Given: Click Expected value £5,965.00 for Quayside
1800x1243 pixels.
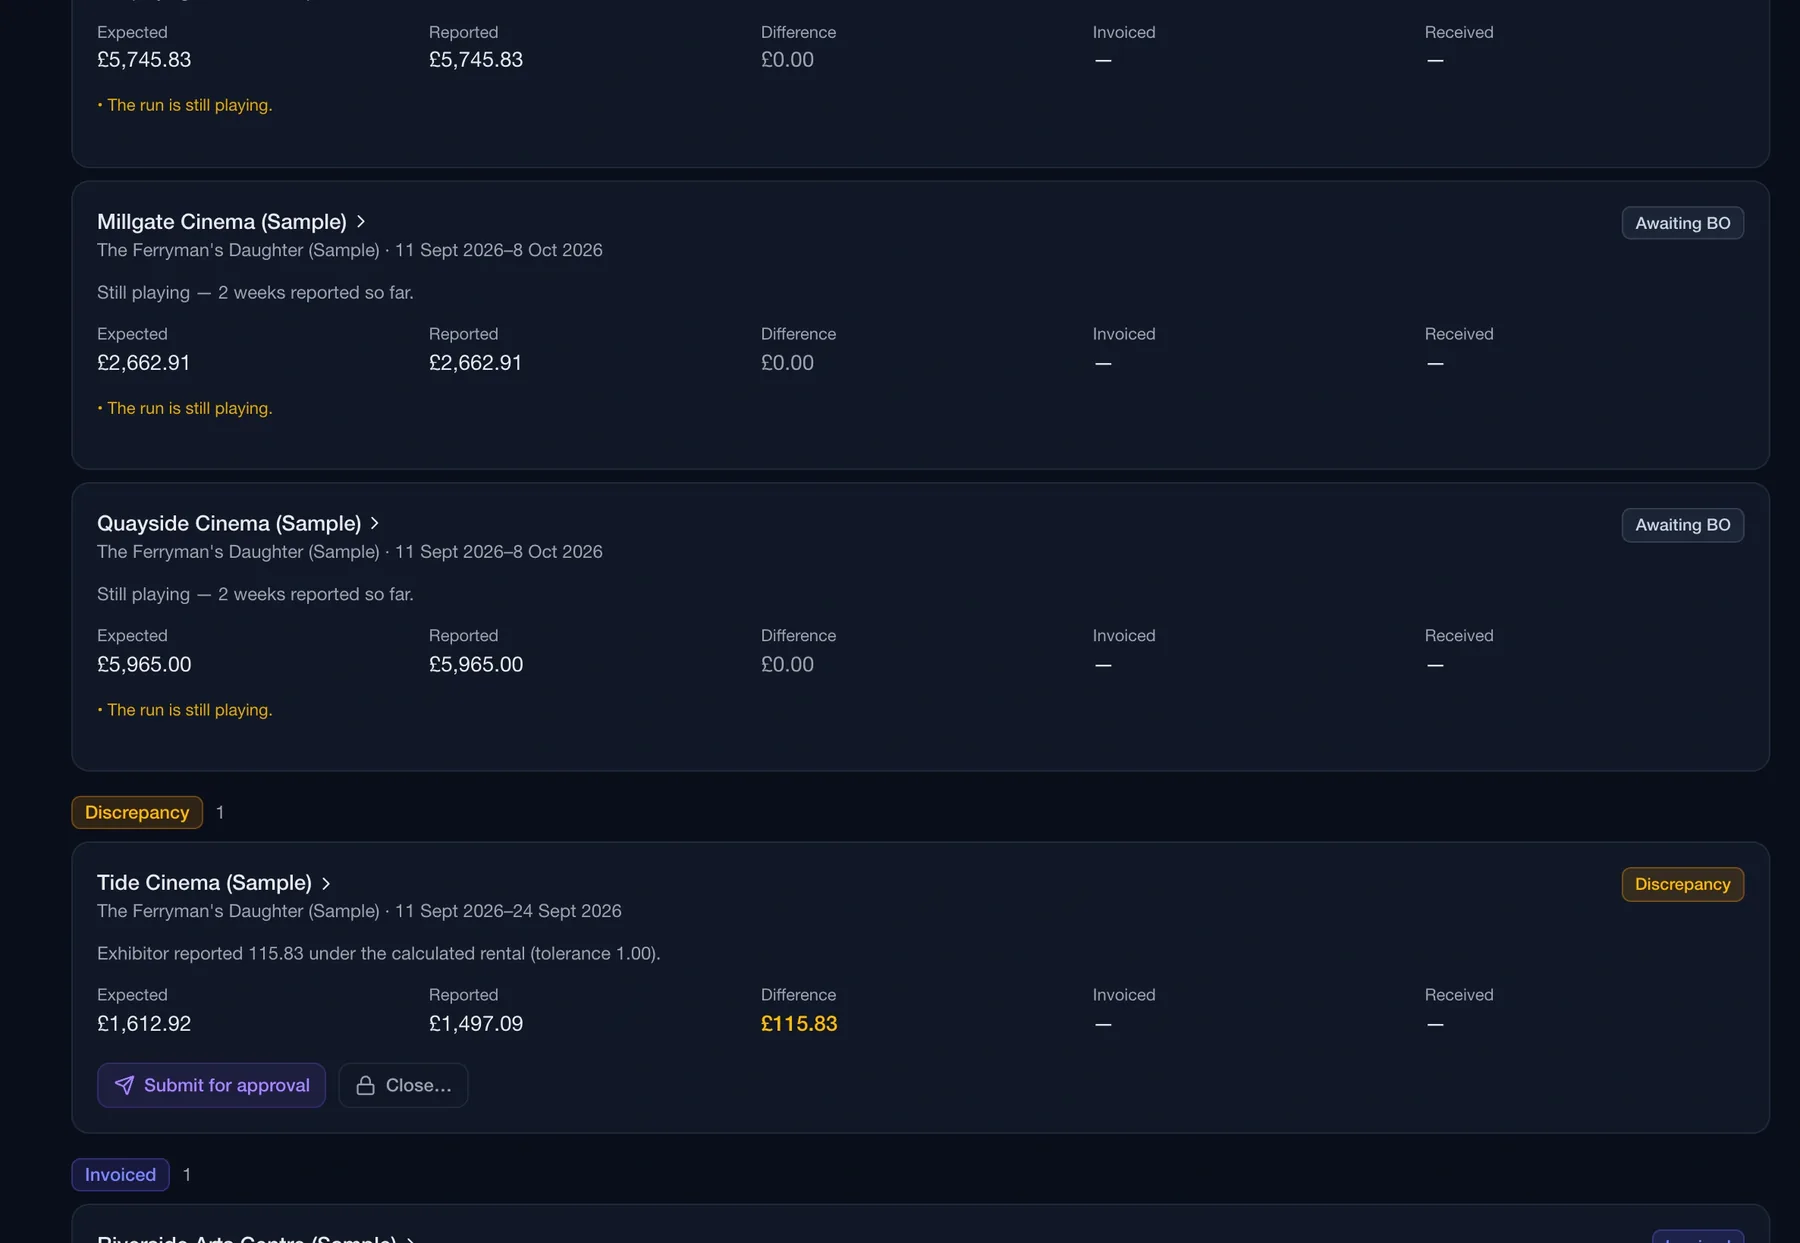Looking at the screenshot, I should coord(144,664).
